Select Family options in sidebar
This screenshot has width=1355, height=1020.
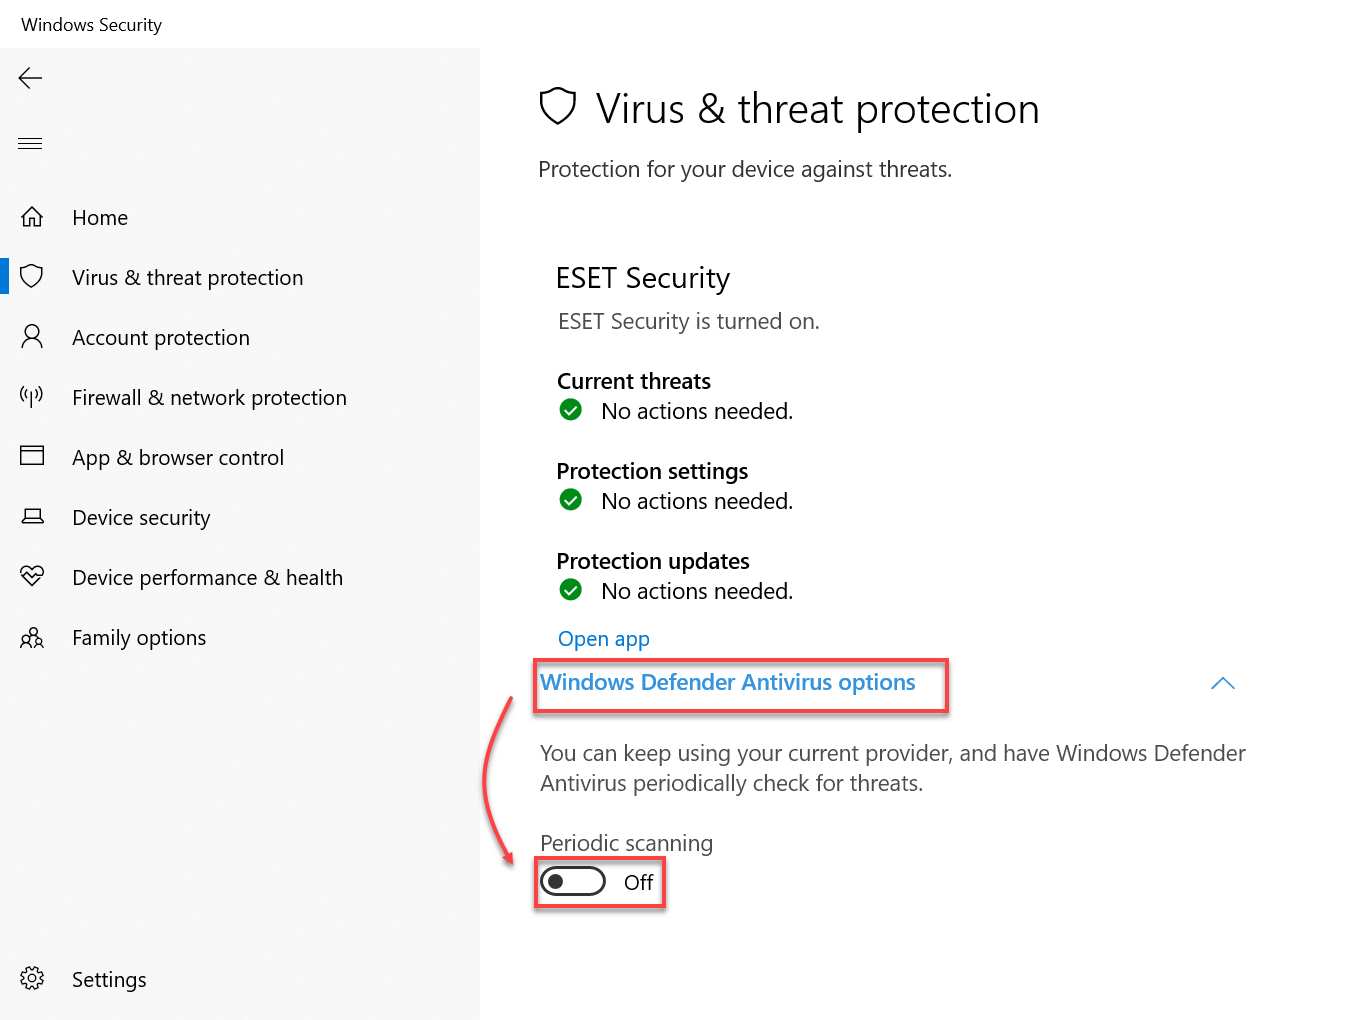point(139,638)
